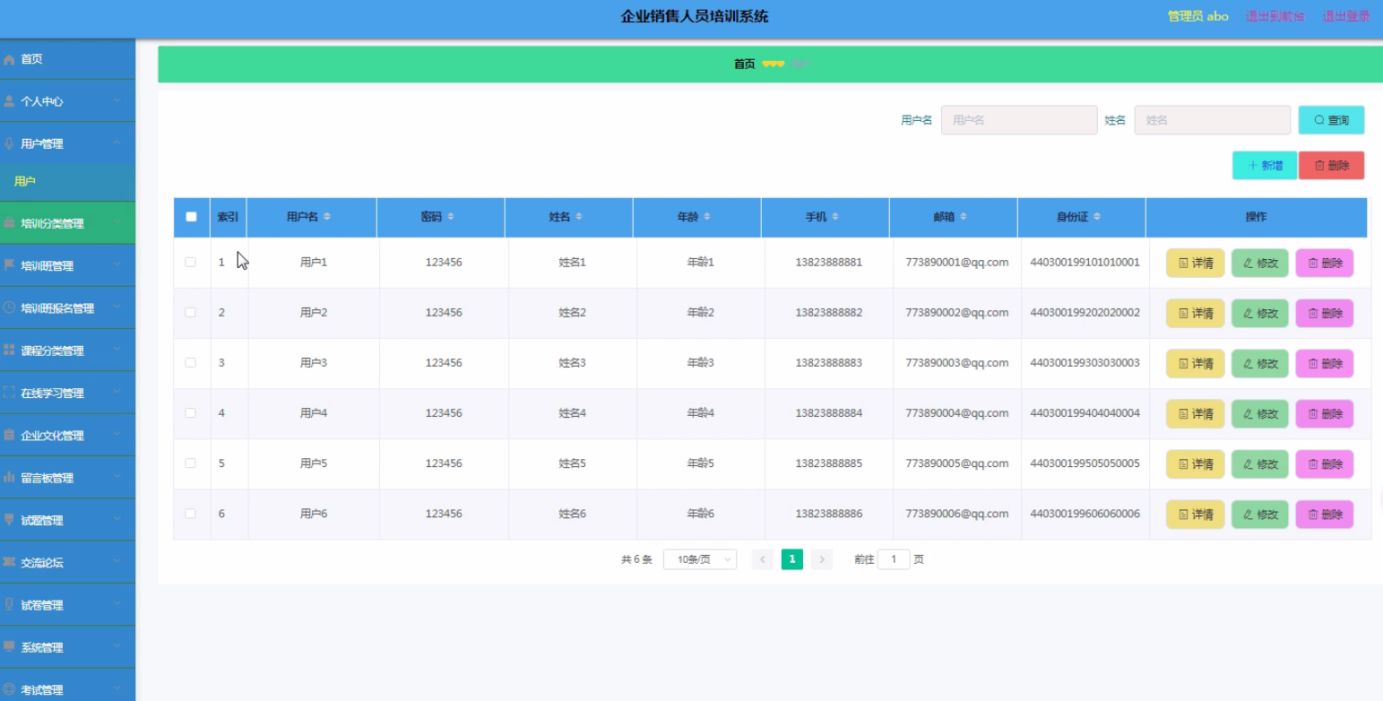Check the box for row 用户2

(191, 312)
